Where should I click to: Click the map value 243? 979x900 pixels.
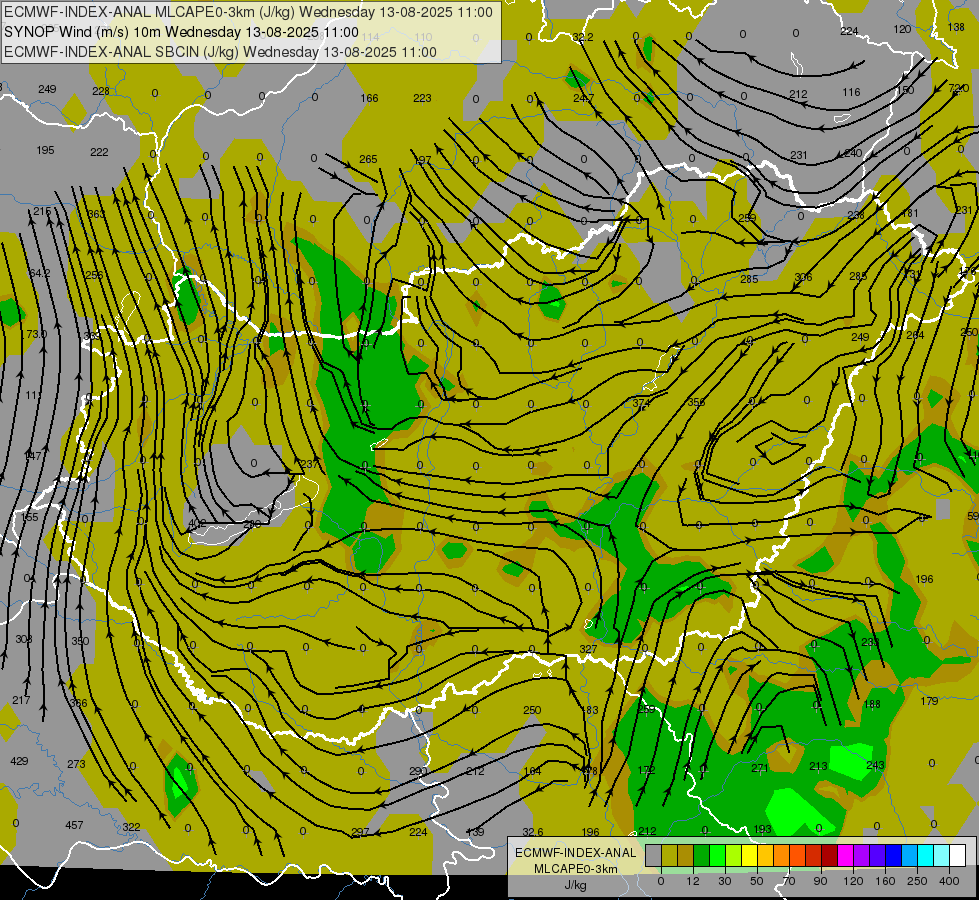[x=876, y=765]
